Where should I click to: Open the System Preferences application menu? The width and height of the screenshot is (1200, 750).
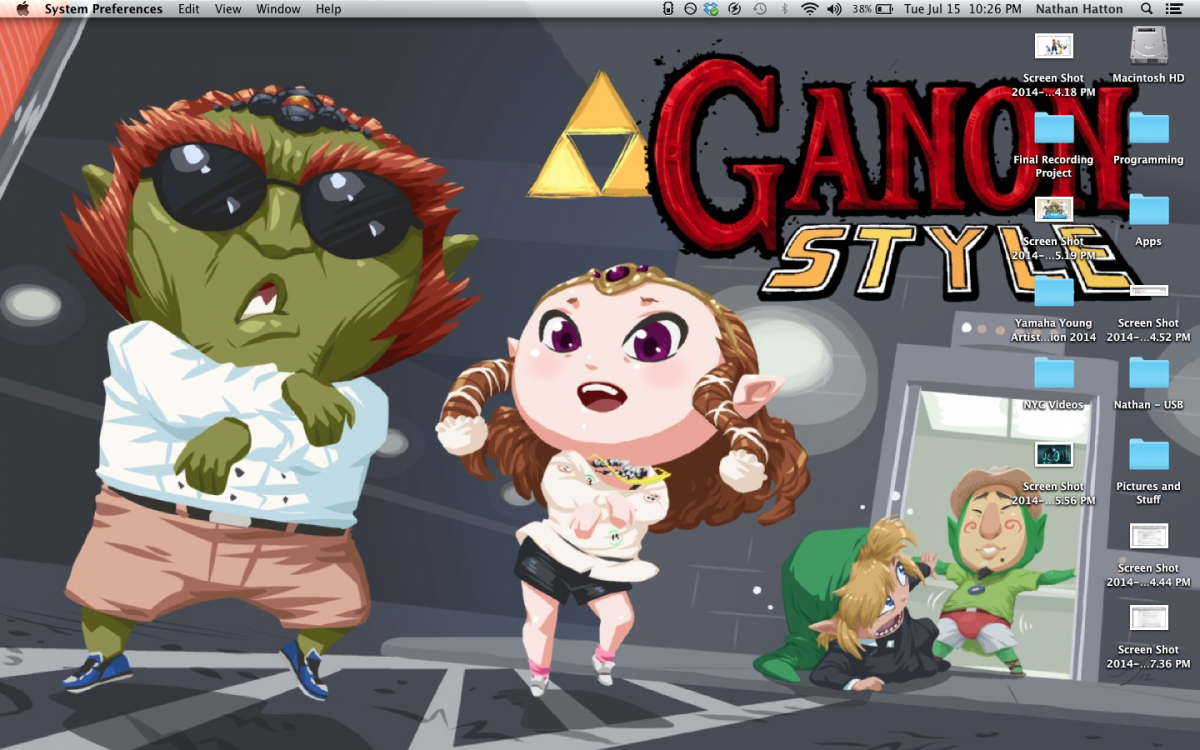point(103,9)
